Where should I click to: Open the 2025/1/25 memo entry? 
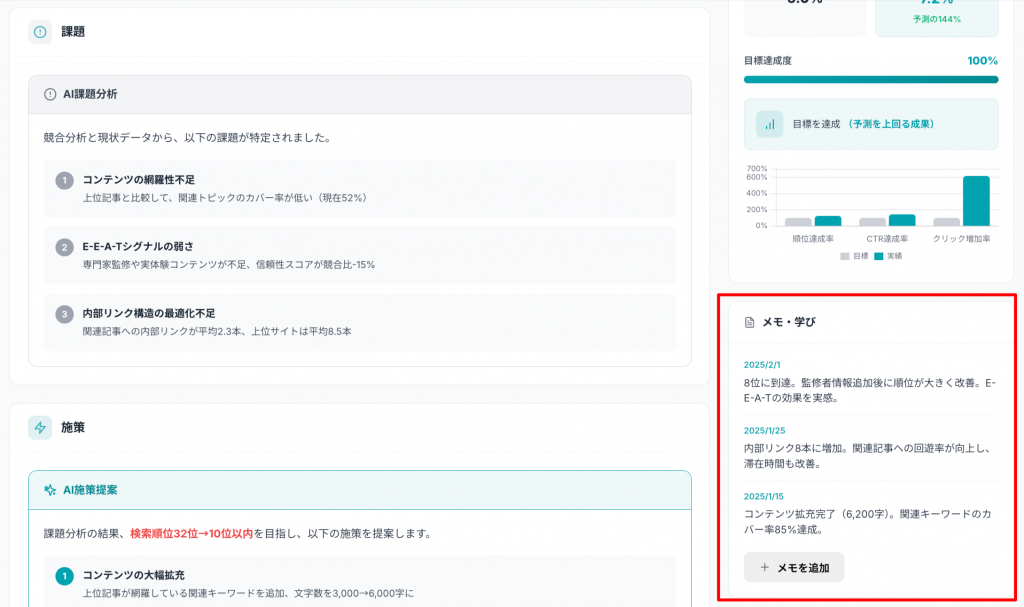click(870, 449)
